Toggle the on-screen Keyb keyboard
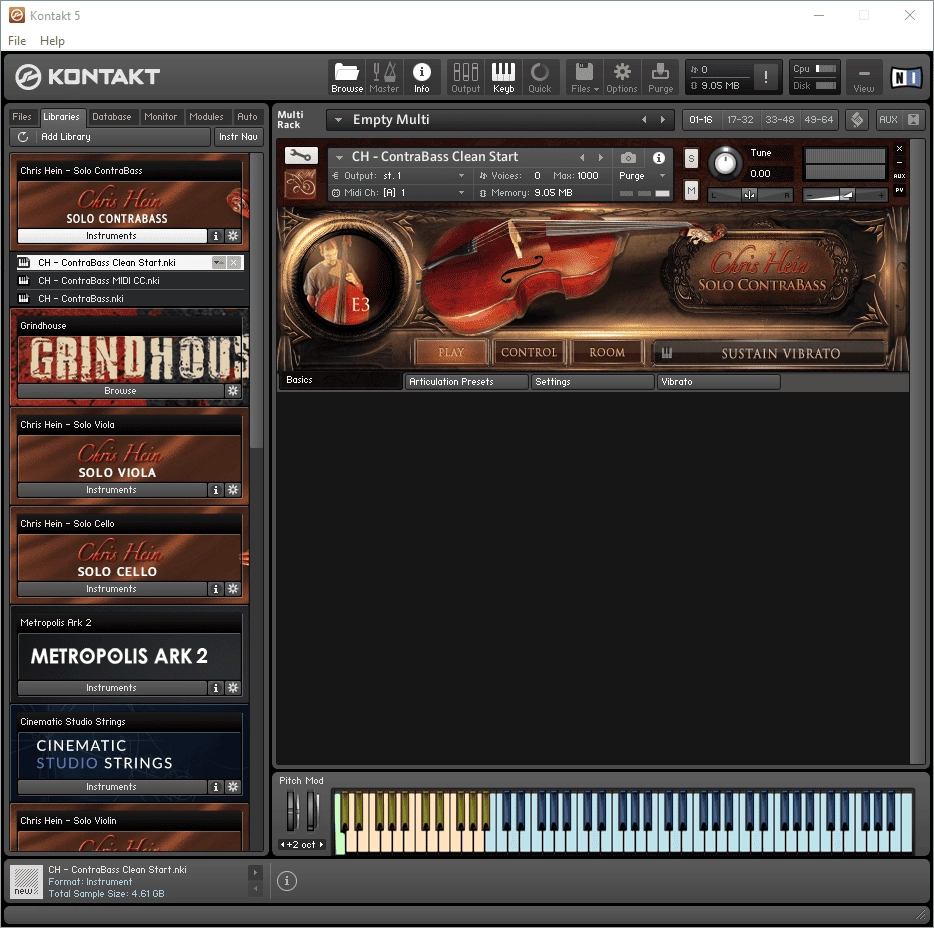934x928 pixels. [x=503, y=77]
